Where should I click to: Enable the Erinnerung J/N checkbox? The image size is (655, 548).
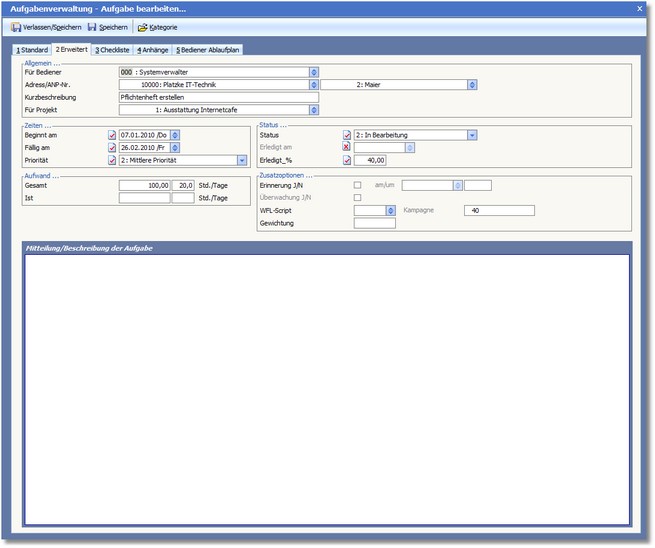coord(358,185)
